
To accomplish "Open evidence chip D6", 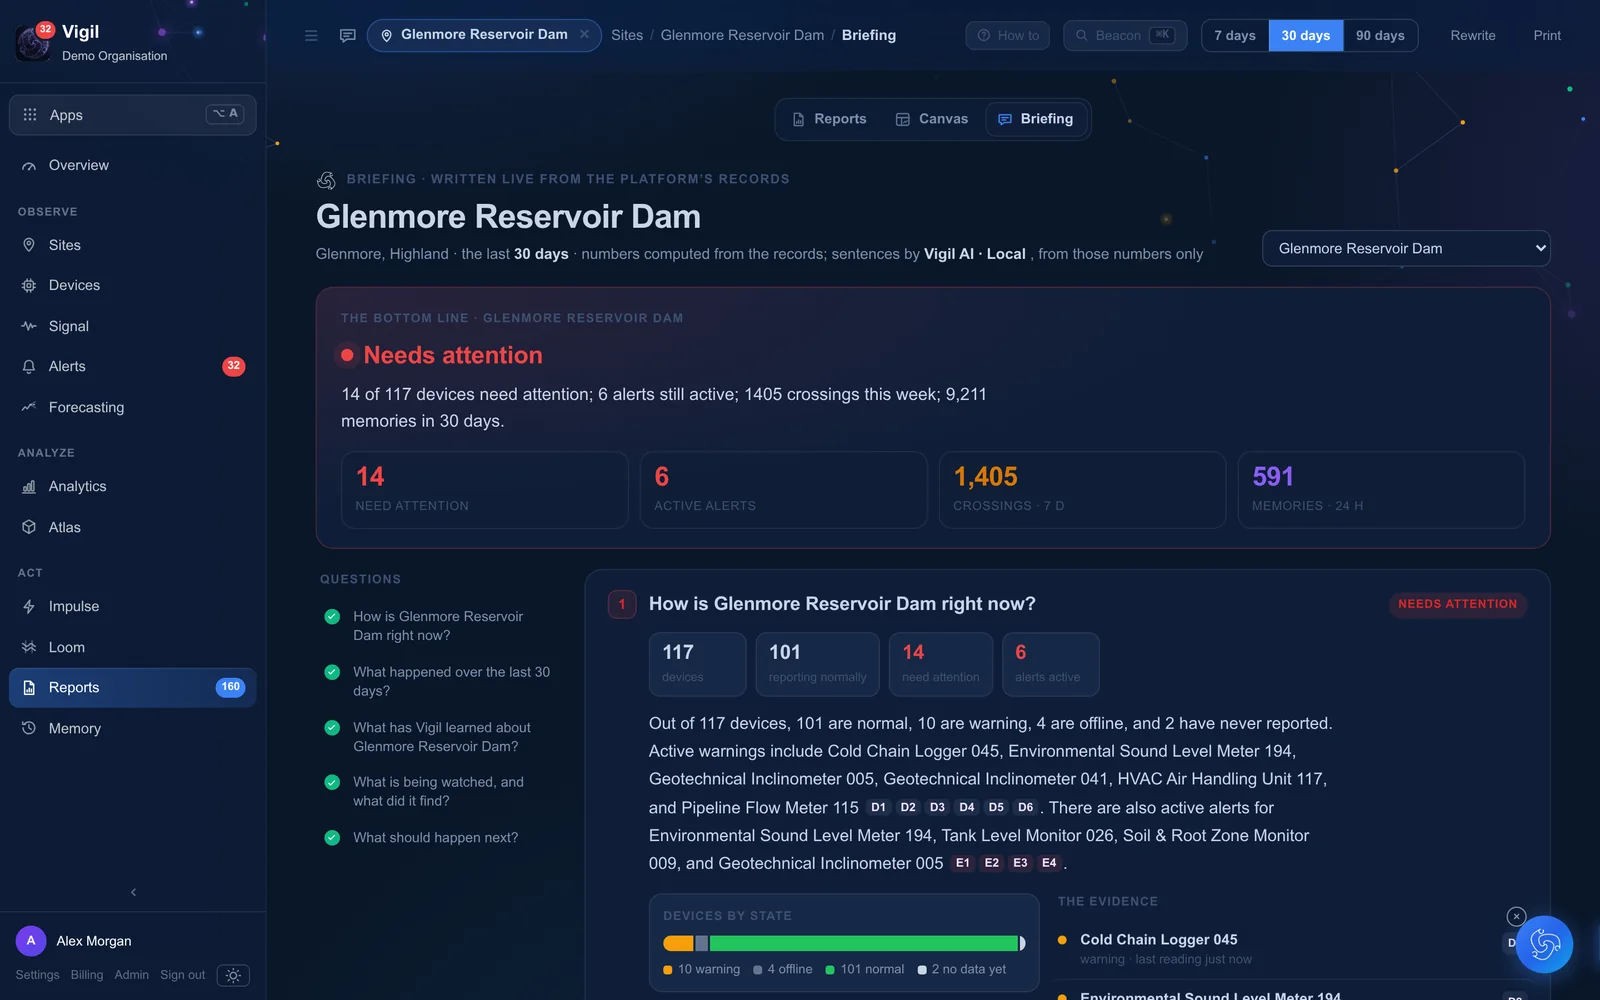I will coord(1026,807).
